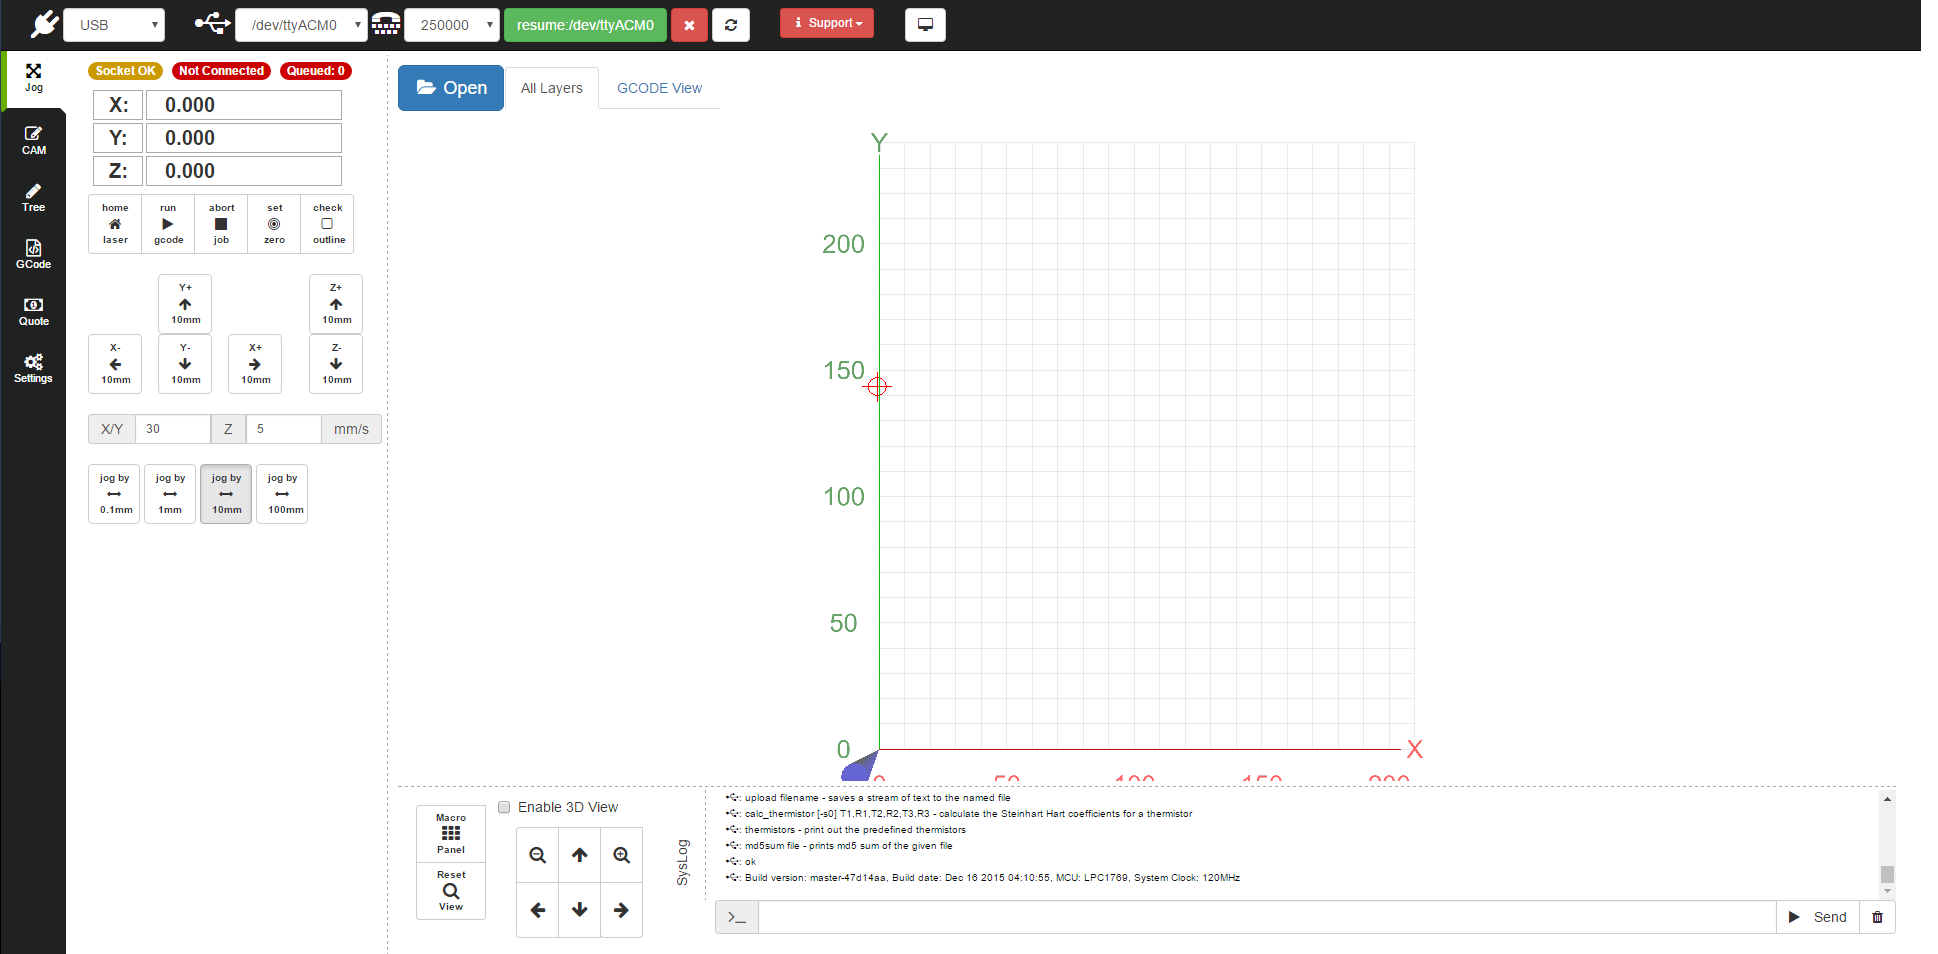Open the Settings sidebar panel
Viewport: 1938px width, 954px height.
coord(34,369)
